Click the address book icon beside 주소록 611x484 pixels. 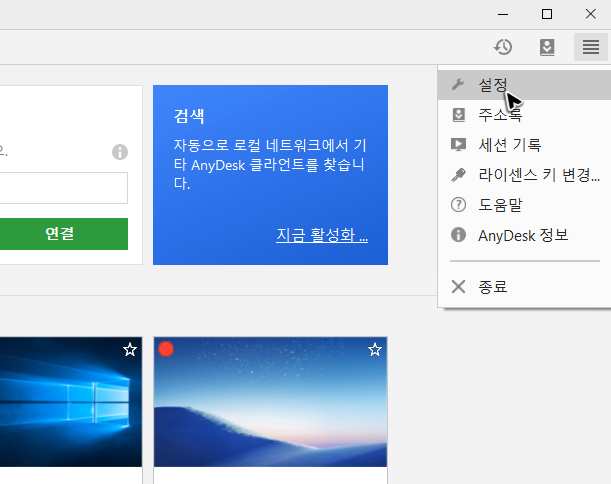(459, 115)
